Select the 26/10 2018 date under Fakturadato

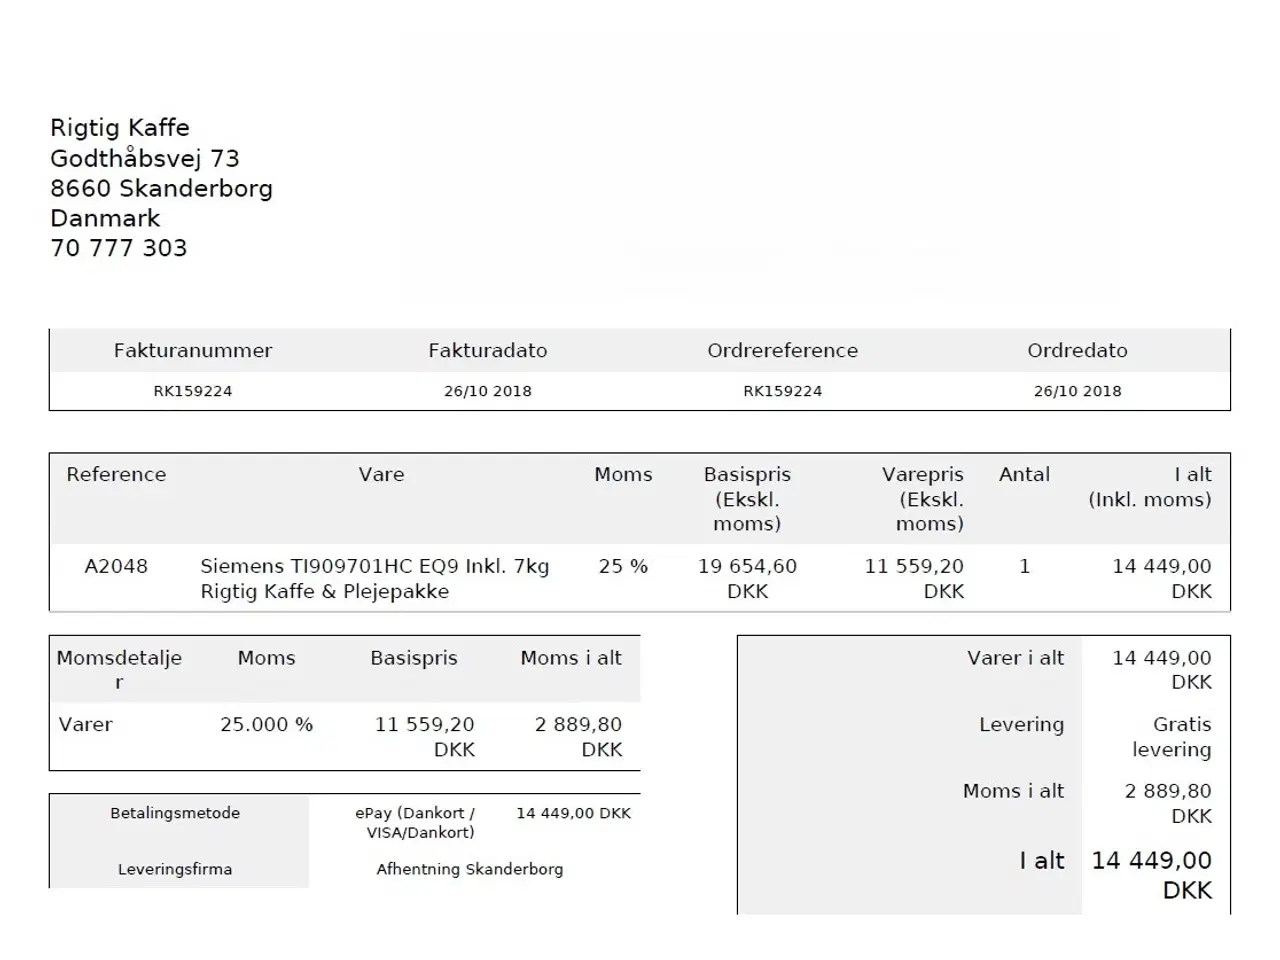pos(488,391)
